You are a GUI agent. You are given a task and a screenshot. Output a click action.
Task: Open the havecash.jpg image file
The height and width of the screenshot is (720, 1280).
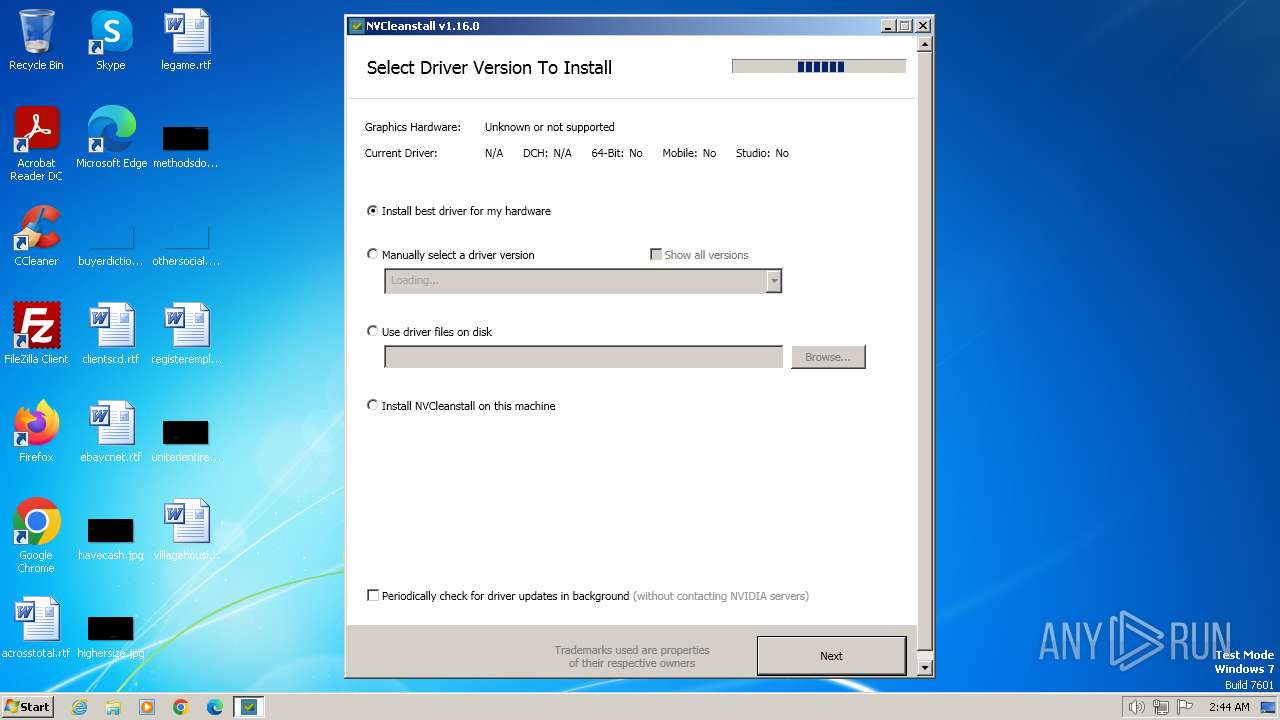pos(111,538)
